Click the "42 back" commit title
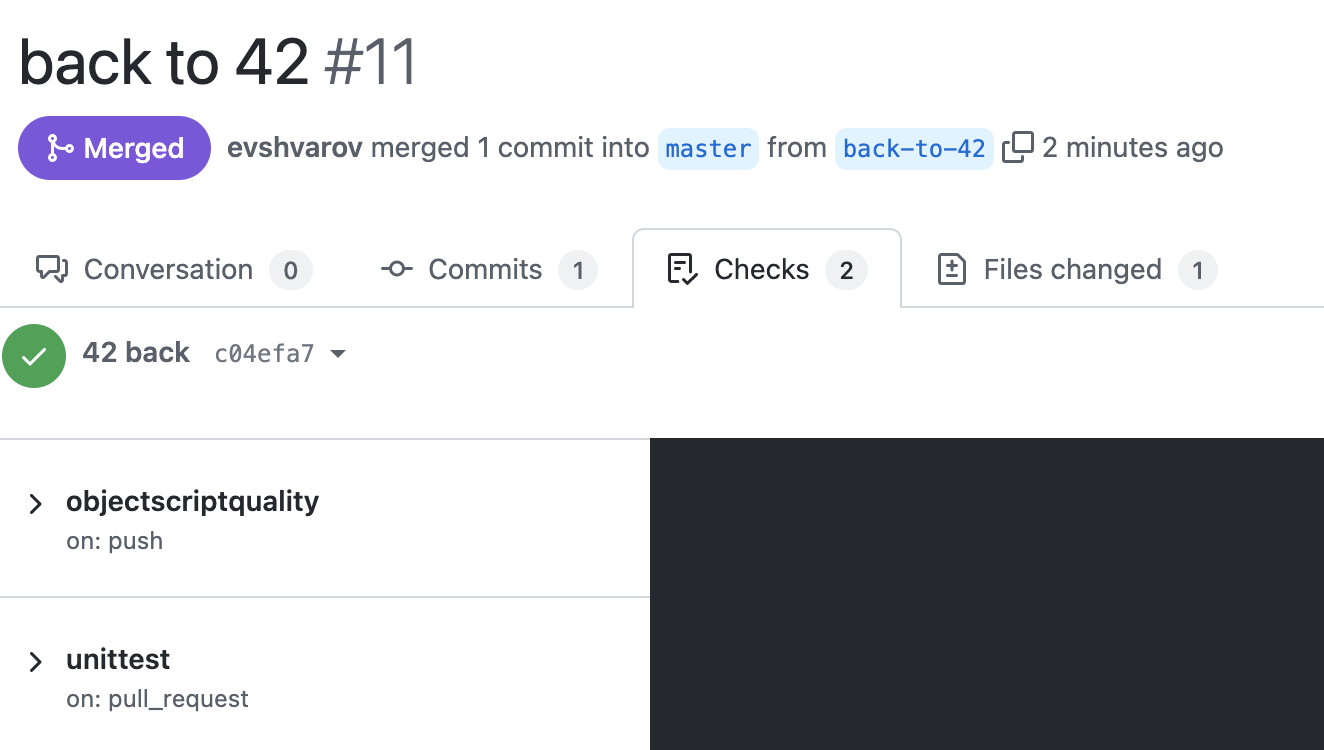Viewport: 1324px width, 750px height. coord(136,353)
